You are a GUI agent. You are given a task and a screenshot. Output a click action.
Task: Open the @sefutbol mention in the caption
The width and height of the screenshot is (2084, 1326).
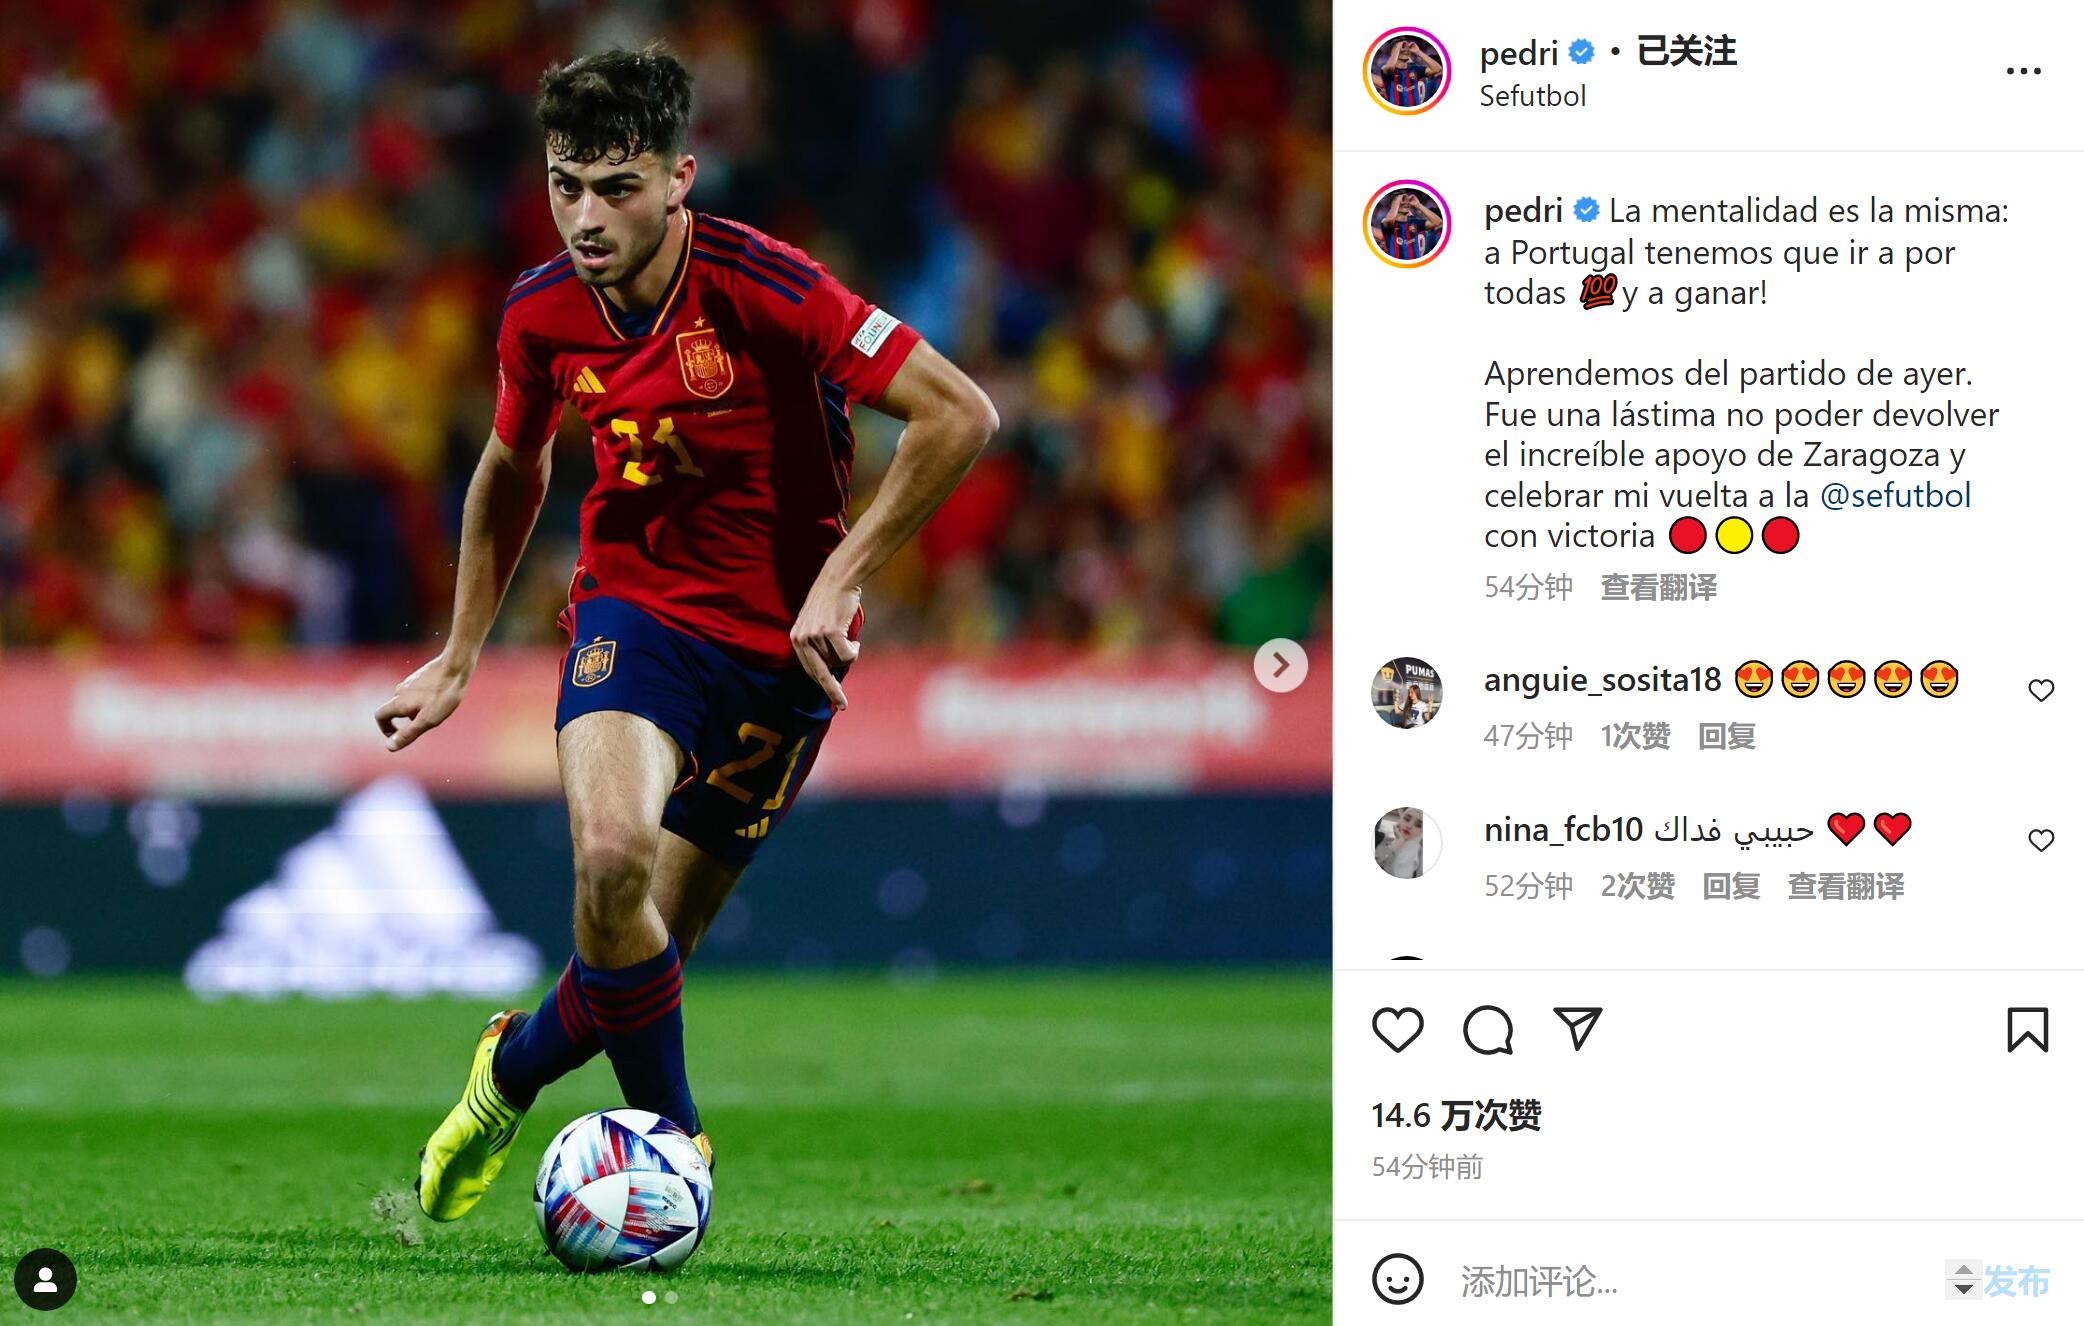[x=1895, y=495]
